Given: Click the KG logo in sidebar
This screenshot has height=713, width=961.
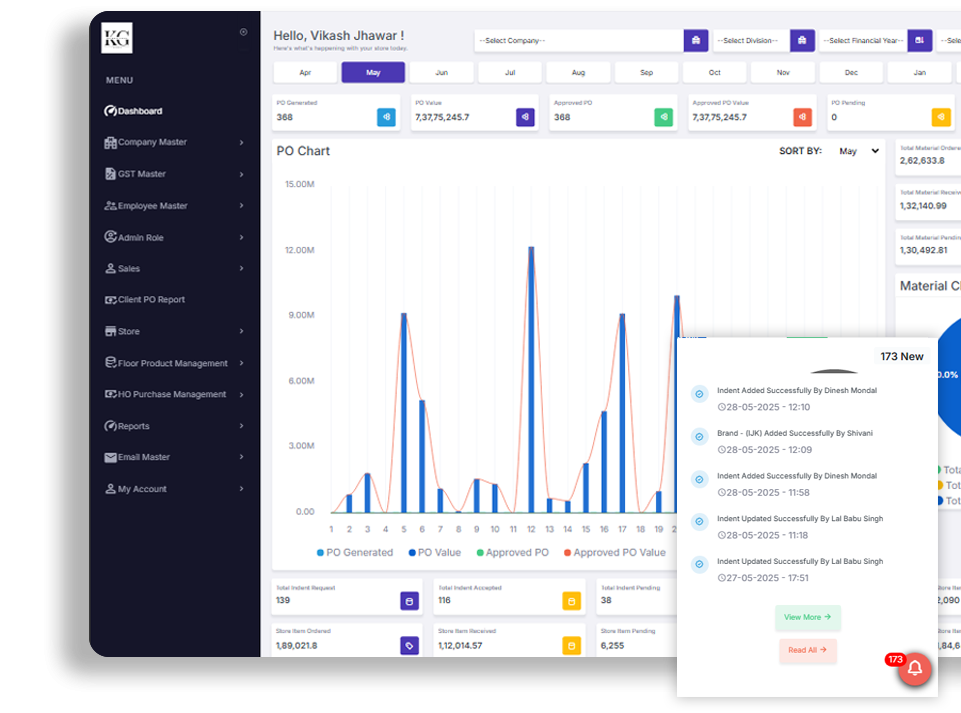Looking at the screenshot, I should tap(117, 38).
